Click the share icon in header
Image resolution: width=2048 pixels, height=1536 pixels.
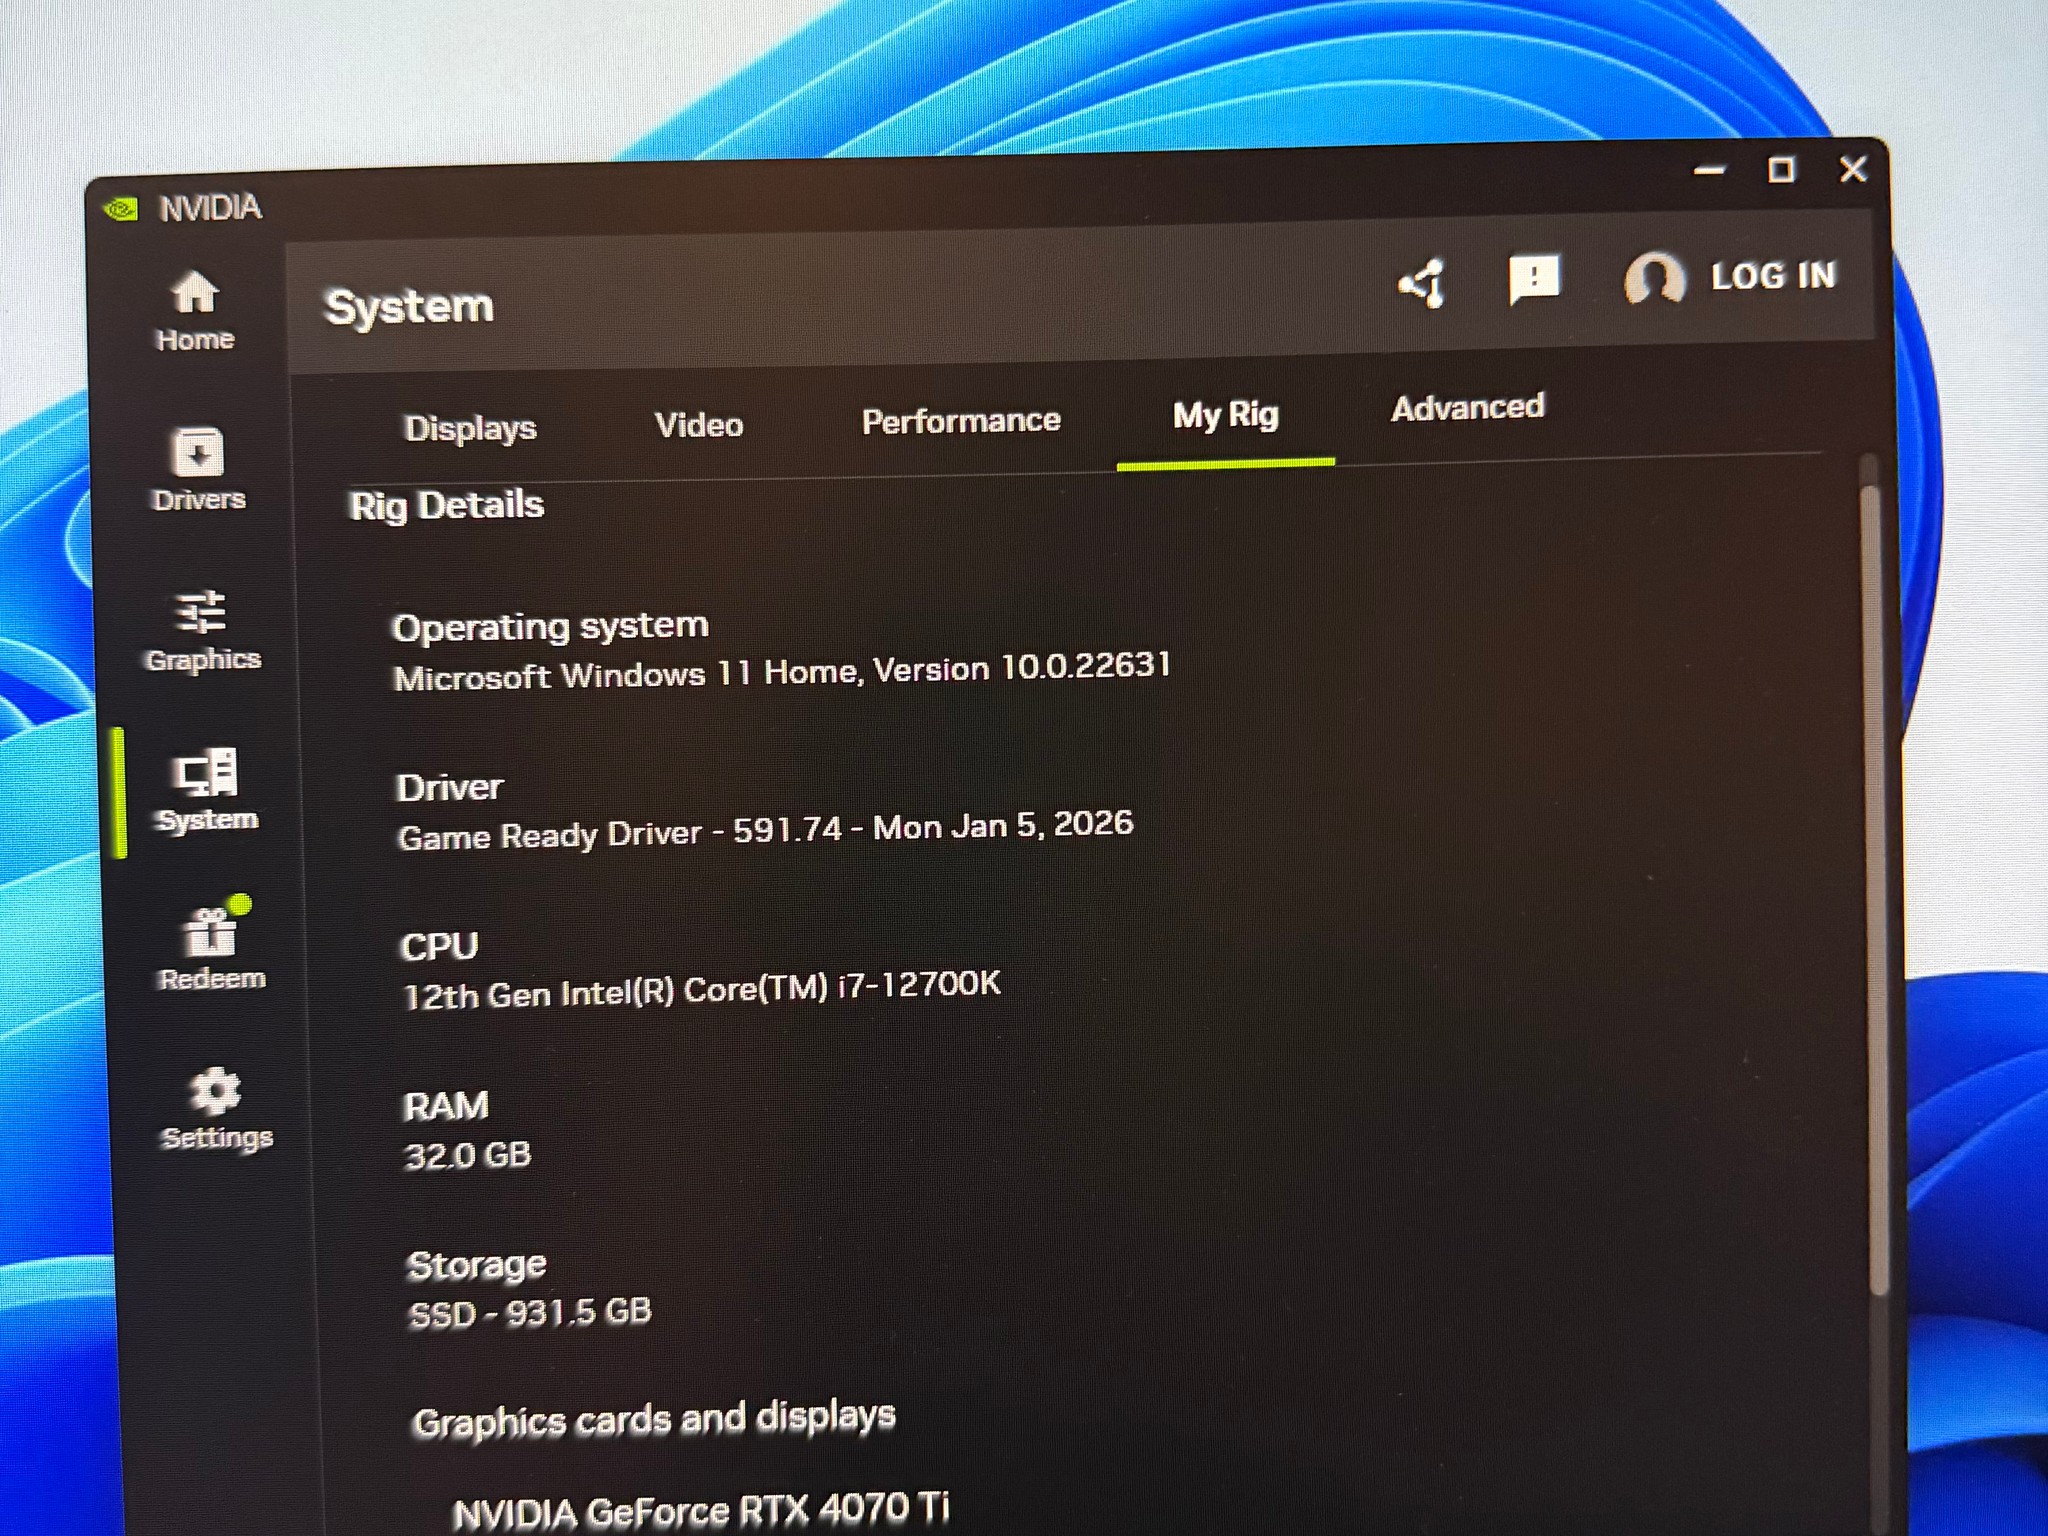point(1421,284)
